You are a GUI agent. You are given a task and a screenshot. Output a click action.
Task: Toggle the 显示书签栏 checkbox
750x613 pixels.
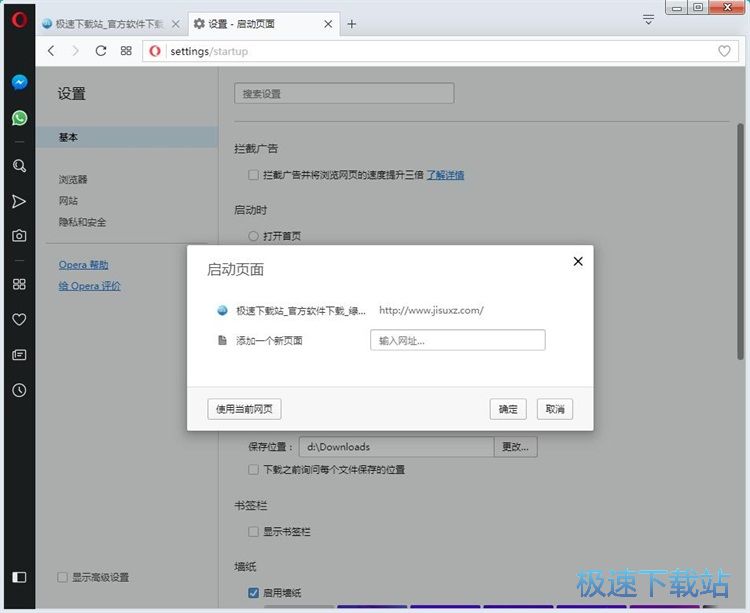tap(254, 532)
